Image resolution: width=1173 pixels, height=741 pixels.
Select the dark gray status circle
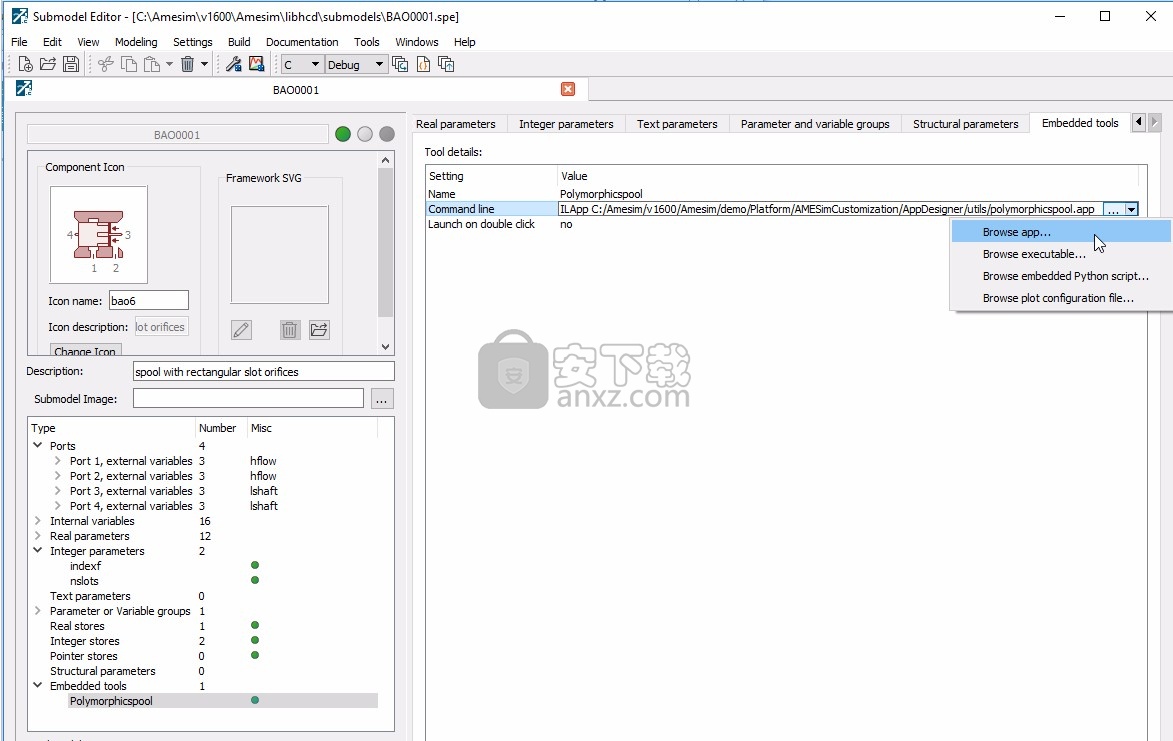tap(387, 134)
